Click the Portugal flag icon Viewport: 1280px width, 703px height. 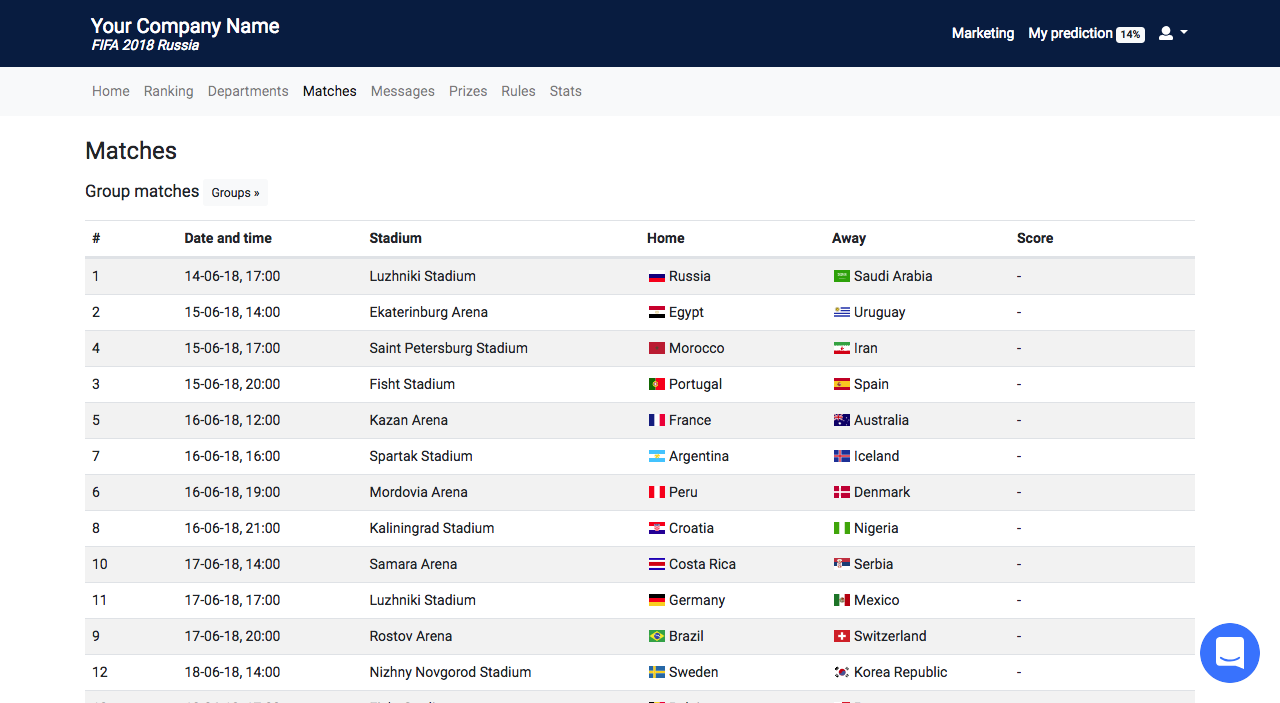tap(657, 384)
